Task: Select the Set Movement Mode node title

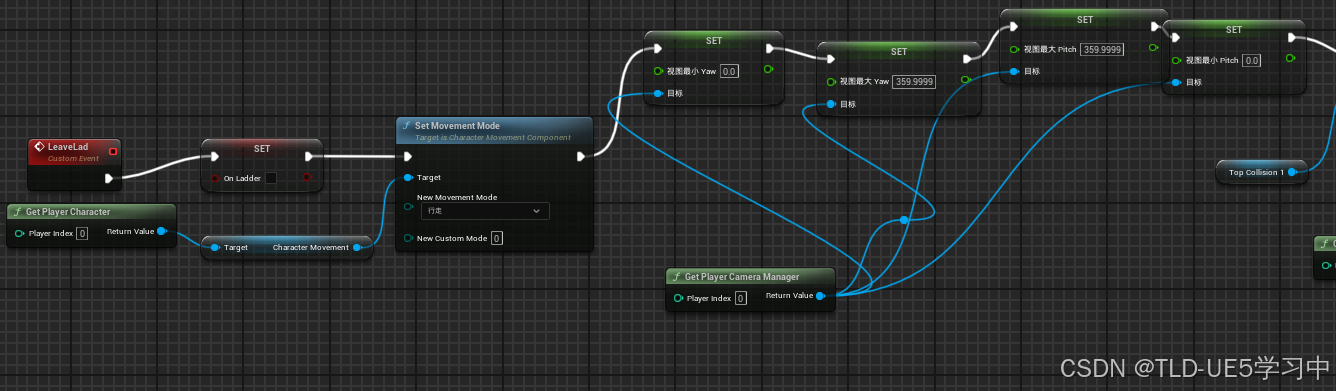Action: coord(457,126)
